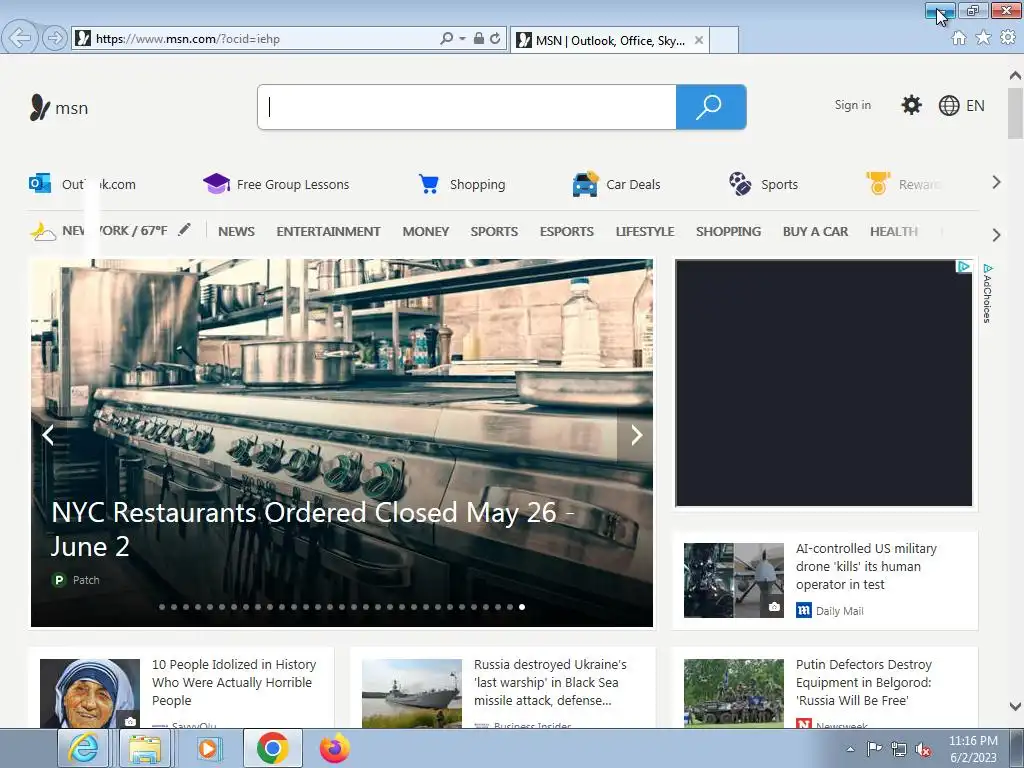
Task: Click page scrollbar down arrow
Action: [1015, 706]
